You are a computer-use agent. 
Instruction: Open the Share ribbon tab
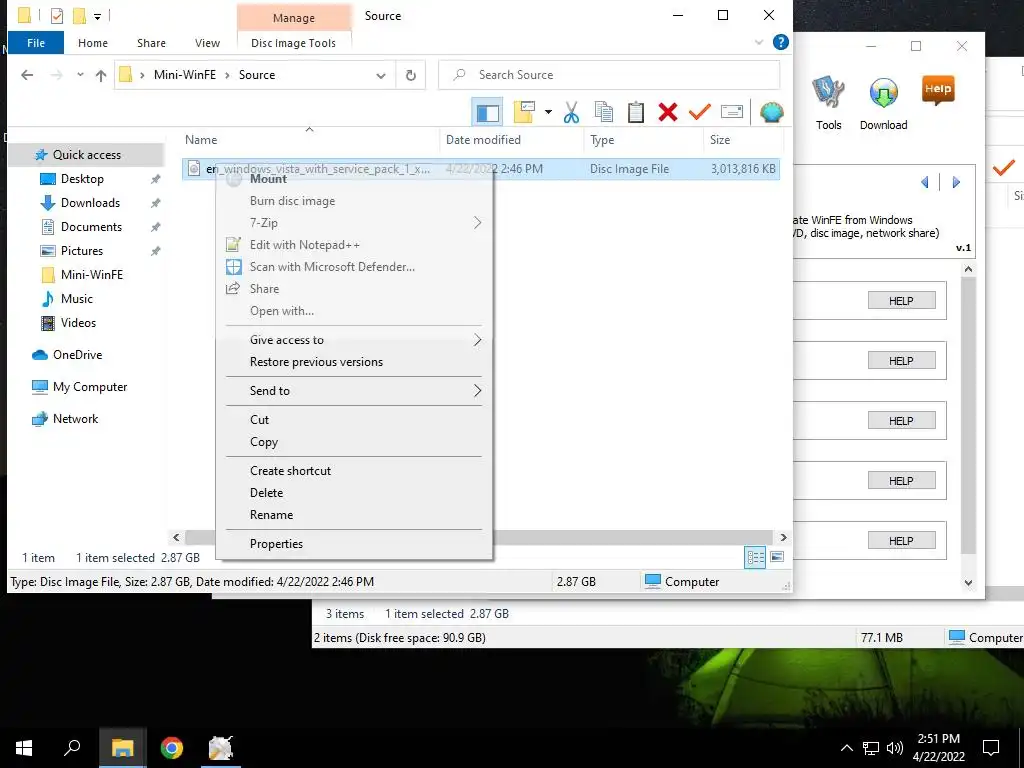[151, 43]
